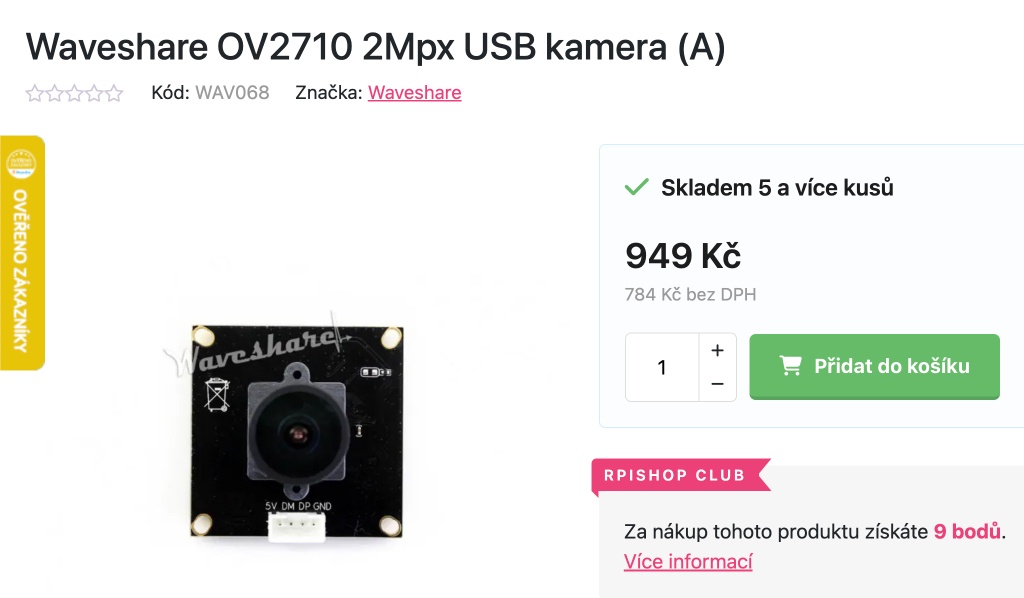
Task: Click the product code WAV068
Action: [x=232, y=93]
